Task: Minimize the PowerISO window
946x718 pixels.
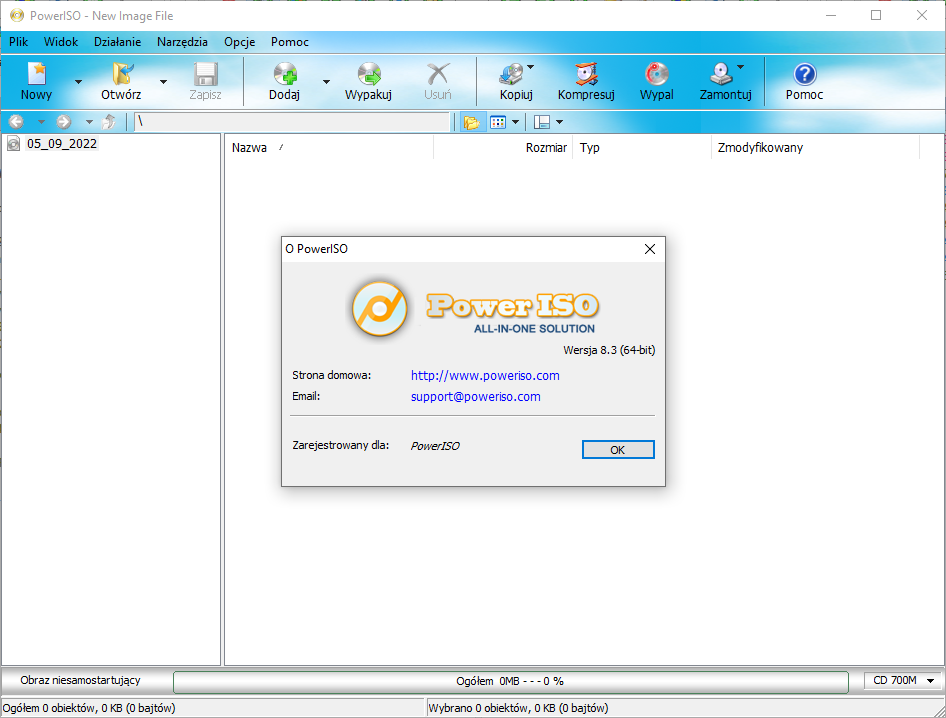Action: pyautogui.click(x=831, y=16)
